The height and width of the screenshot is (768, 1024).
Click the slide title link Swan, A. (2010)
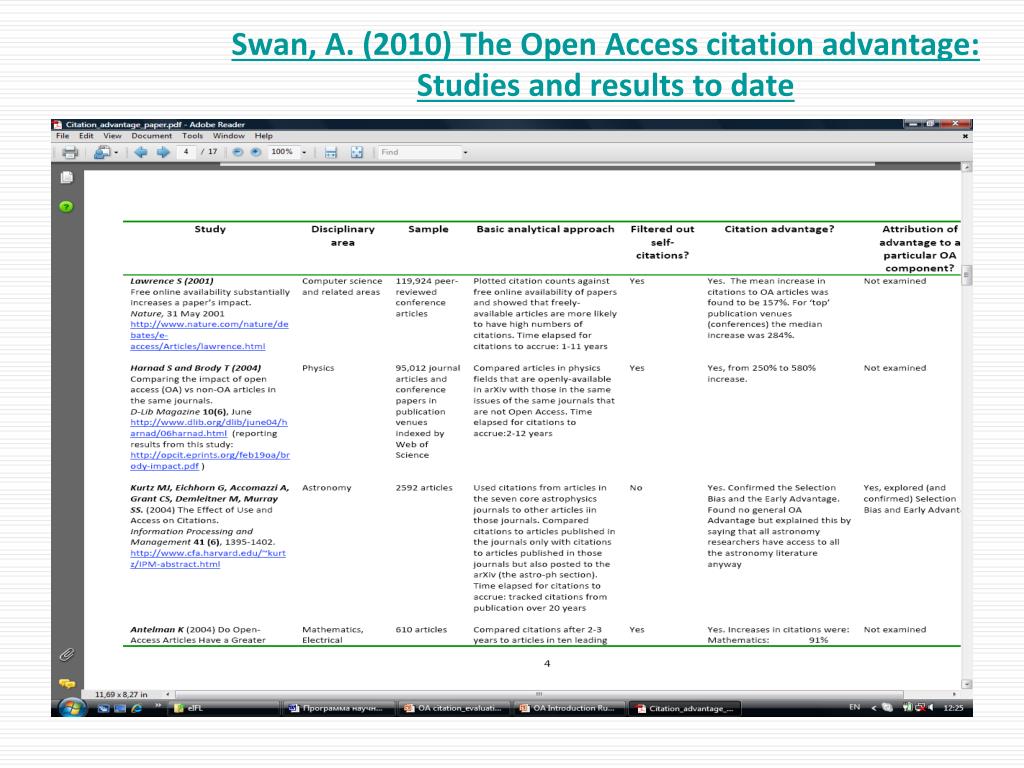605,65
